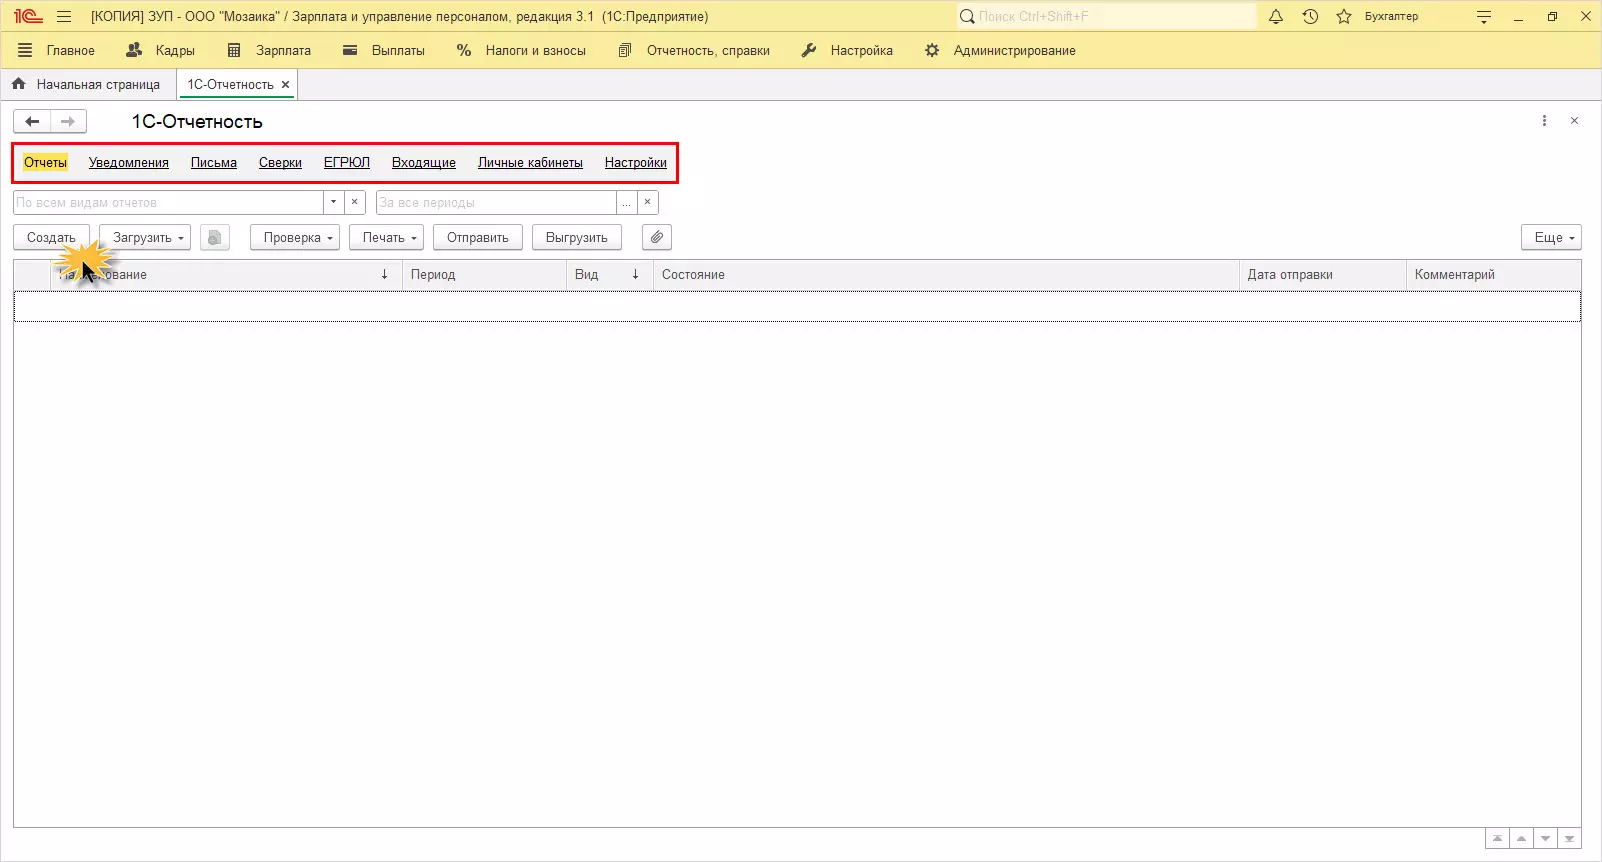This screenshot has height=862, width=1602.
Task: Sort by the Вид column header
Action: coord(610,275)
